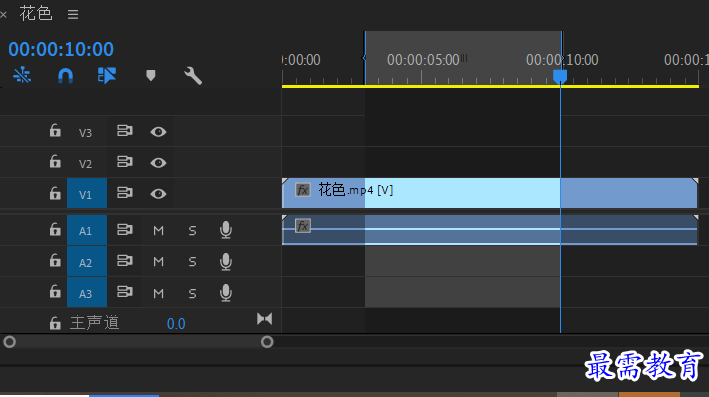The image size is (709, 397).
Task: Toggle insert sequence as nest icon
Action: pos(22,76)
